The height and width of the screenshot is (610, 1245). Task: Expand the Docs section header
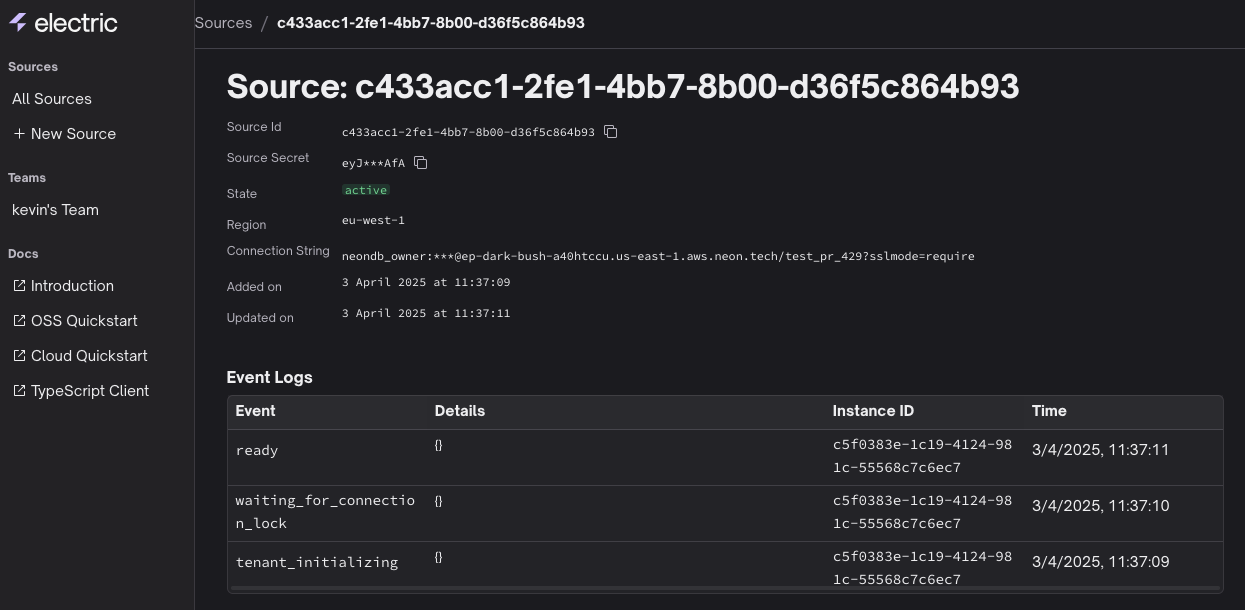23,254
